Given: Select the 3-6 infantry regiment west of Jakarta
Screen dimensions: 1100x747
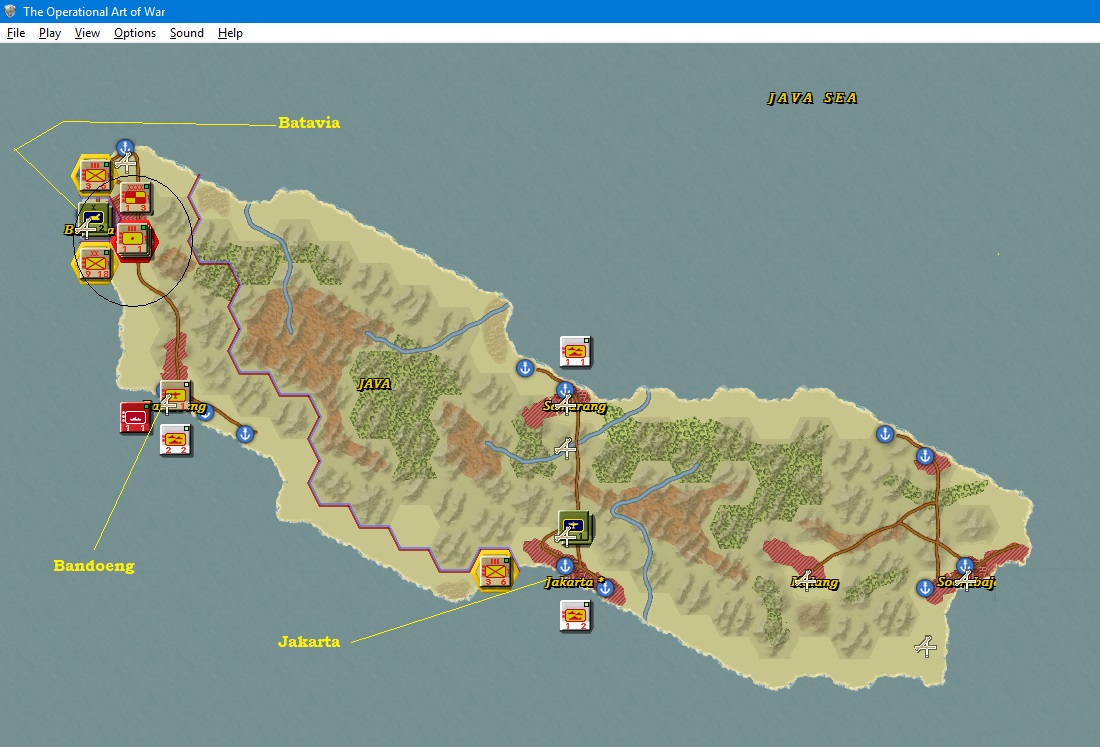Looking at the screenshot, I should point(495,571).
